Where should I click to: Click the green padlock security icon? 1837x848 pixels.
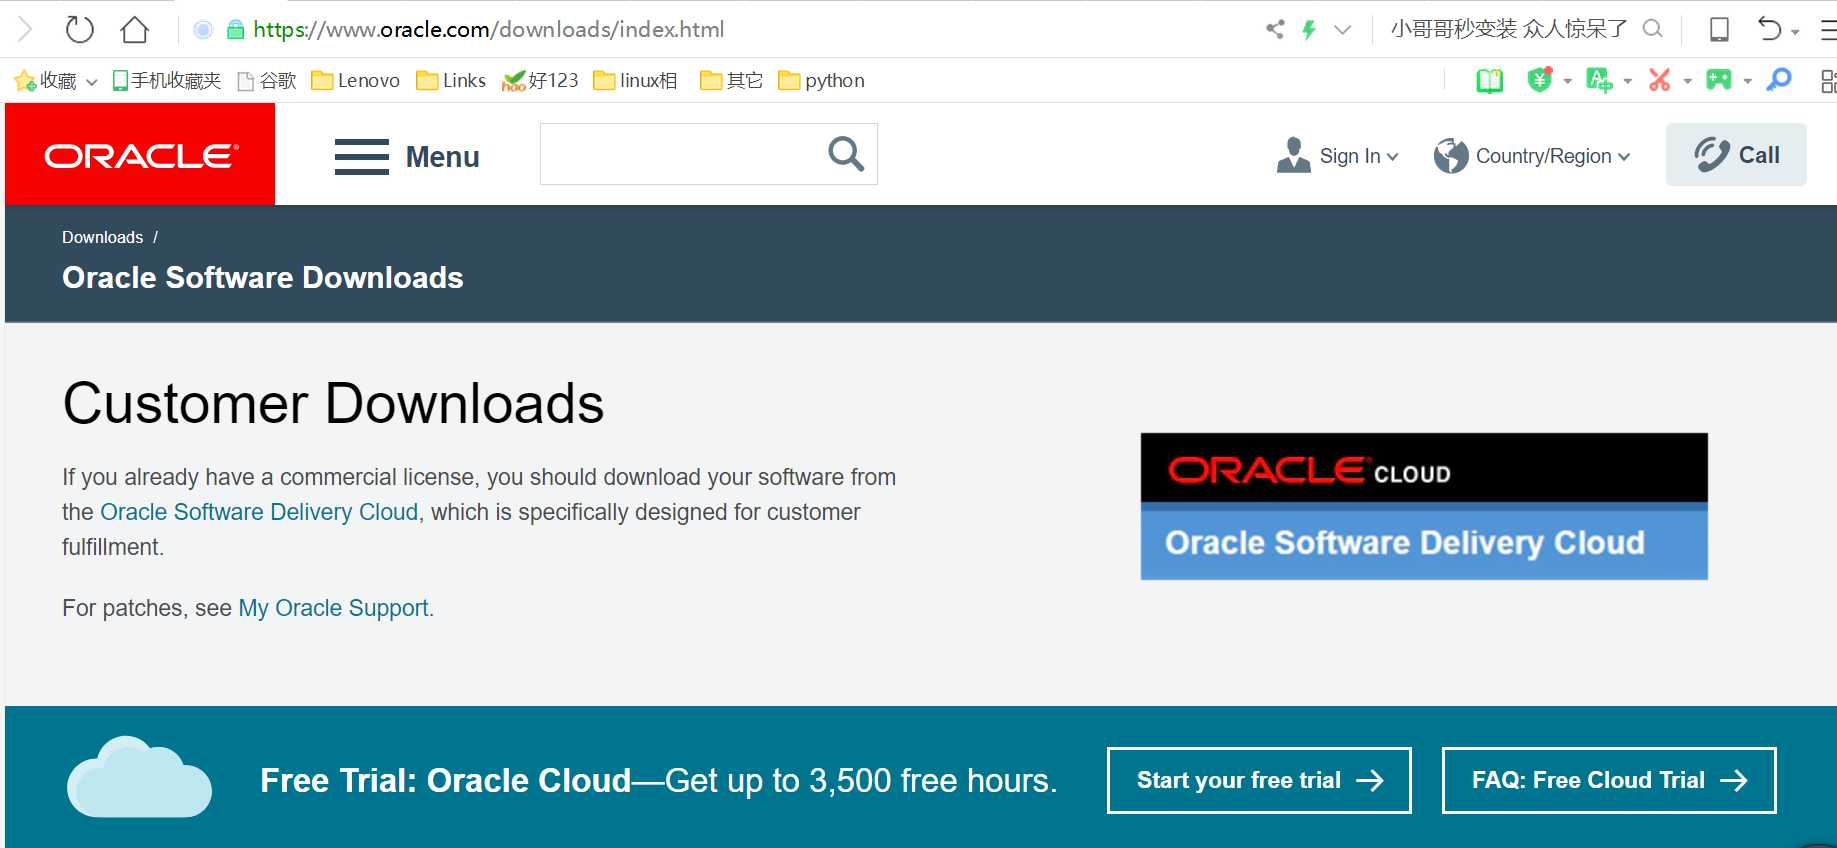point(235,30)
